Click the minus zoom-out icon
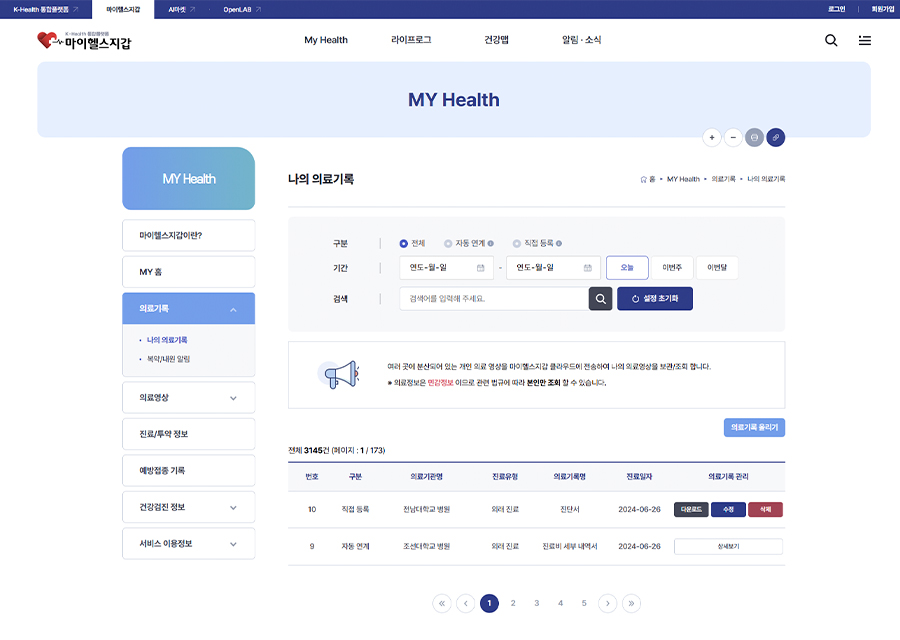The width and height of the screenshot is (900, 640). 733,137
